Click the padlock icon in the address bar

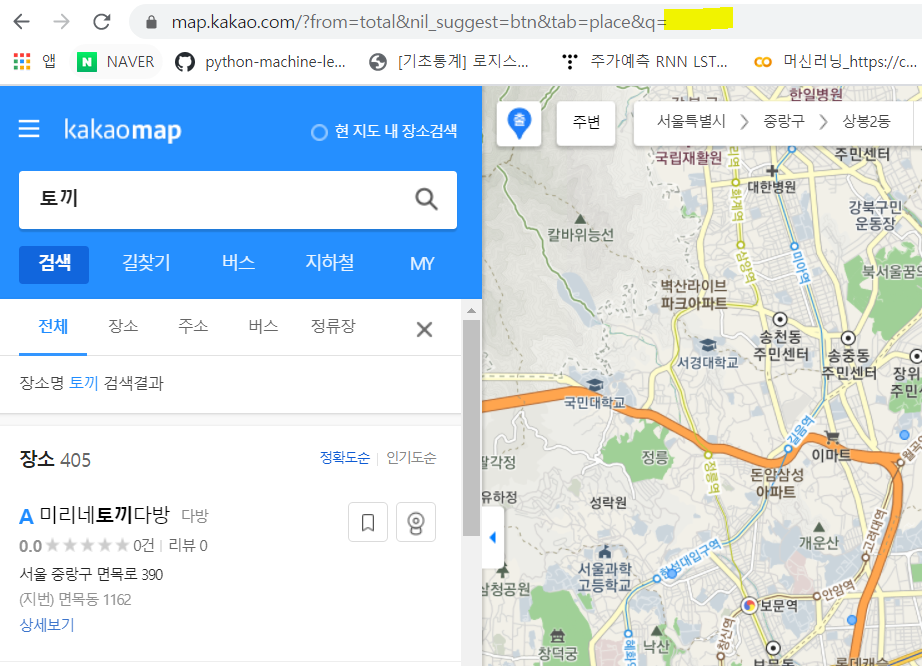pos(151,22)
